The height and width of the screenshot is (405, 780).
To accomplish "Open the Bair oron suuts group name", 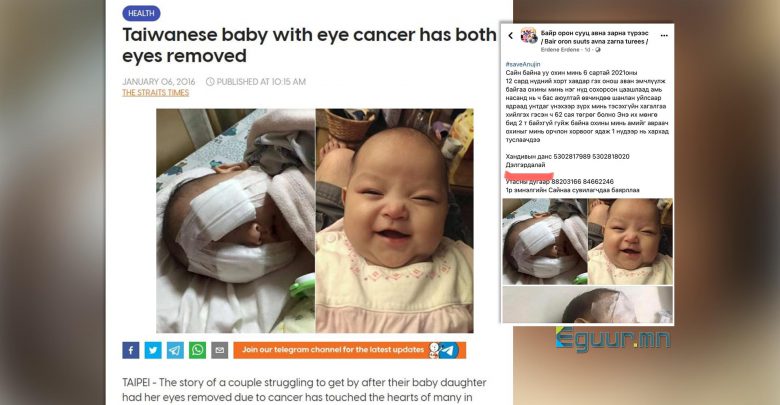I will [x=594, y=37].
